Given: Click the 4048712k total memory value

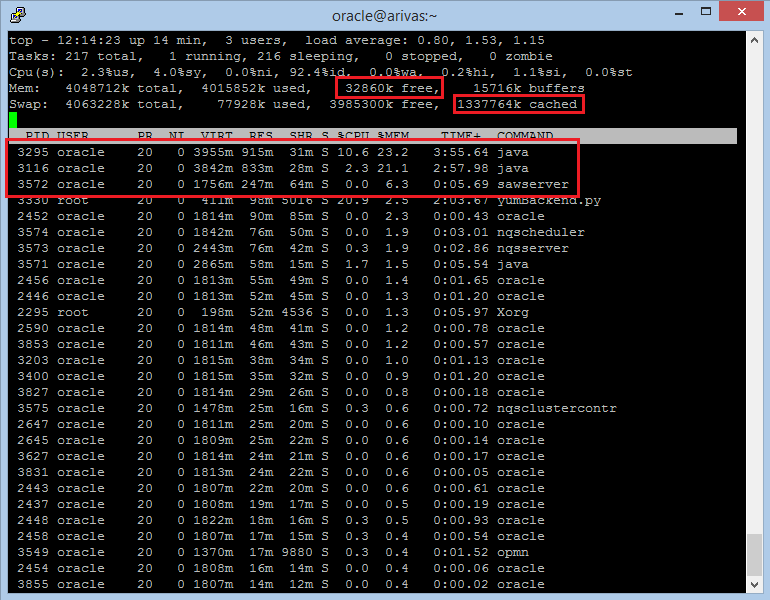Looking at the screenshot, I should [x=124, y=88].
